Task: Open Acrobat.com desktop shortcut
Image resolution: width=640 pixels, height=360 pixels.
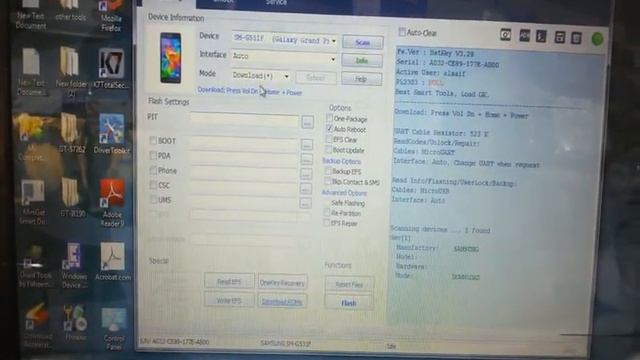Action: 113,261
